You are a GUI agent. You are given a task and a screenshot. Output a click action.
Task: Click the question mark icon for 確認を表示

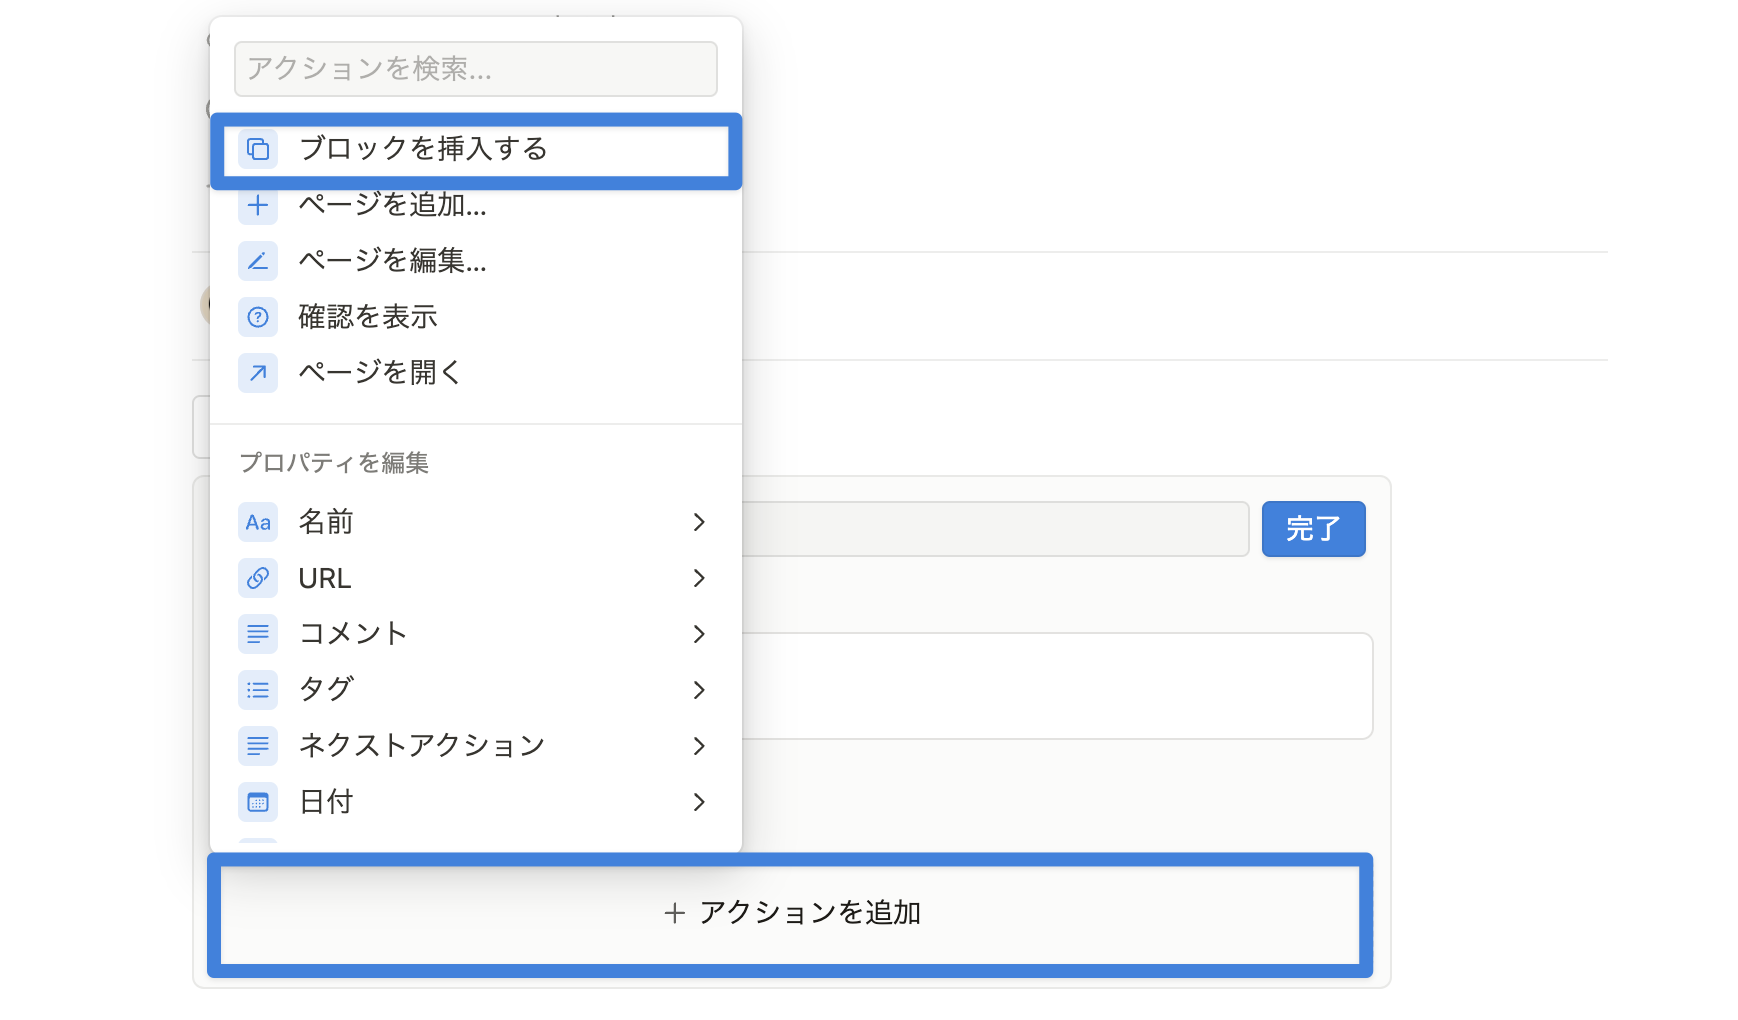tap(258, 317)
